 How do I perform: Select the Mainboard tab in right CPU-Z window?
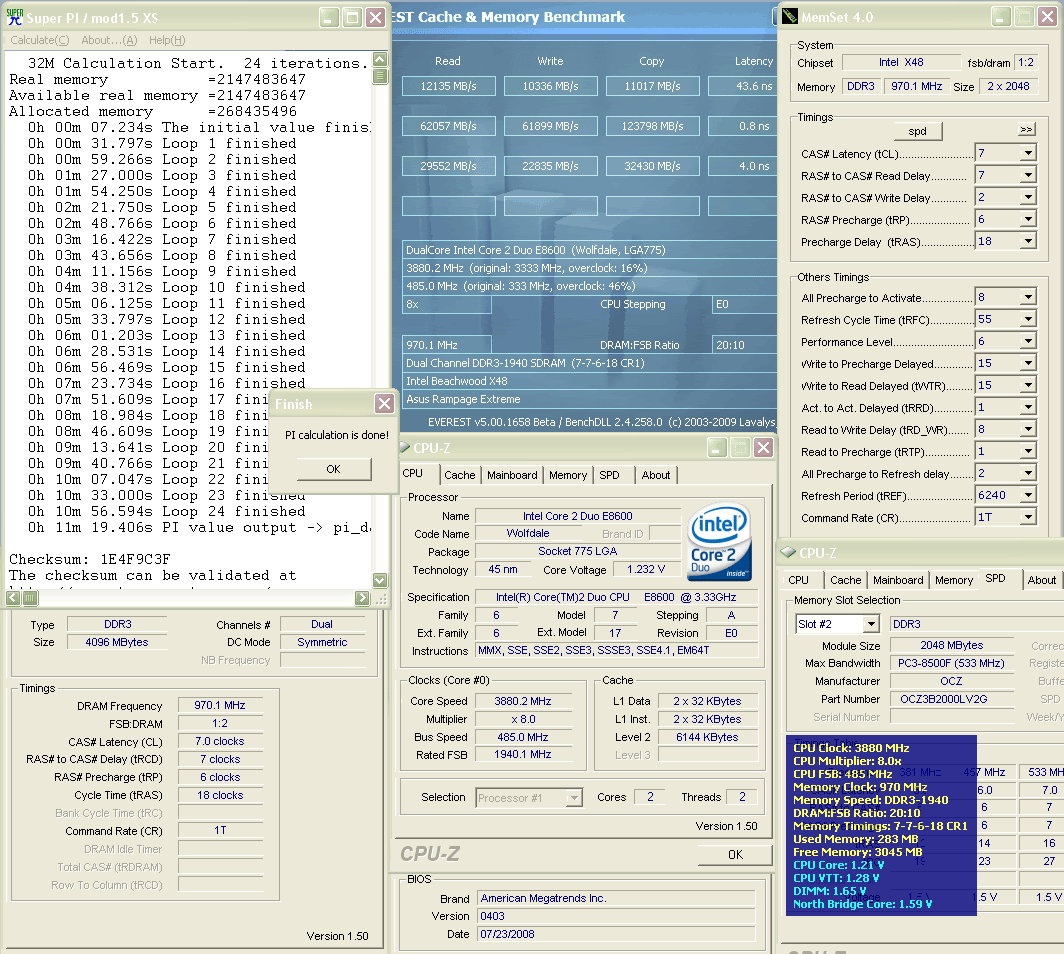(898, 580)
